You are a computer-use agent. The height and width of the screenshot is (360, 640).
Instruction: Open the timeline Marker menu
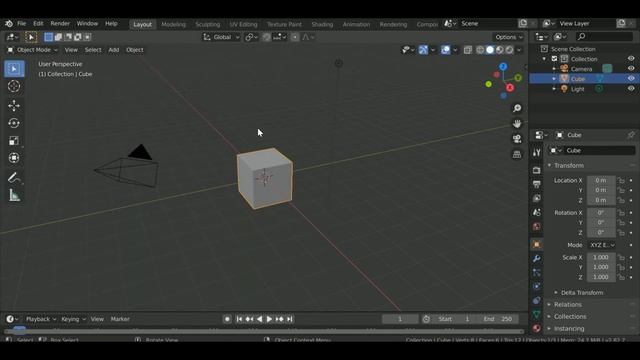coord(120,319)
